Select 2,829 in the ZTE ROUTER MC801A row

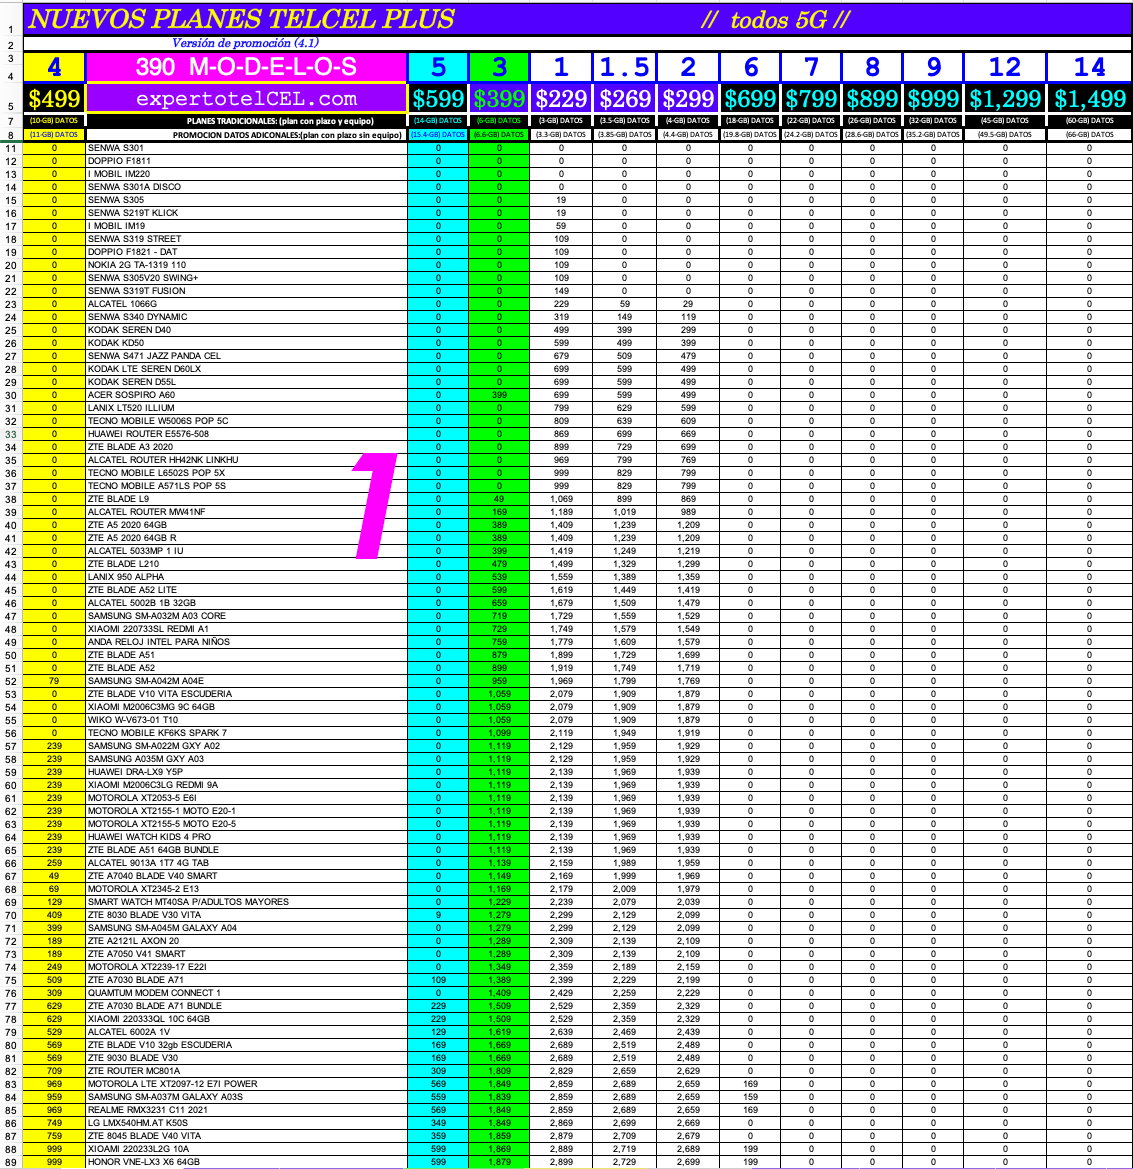click(561, 1071)
